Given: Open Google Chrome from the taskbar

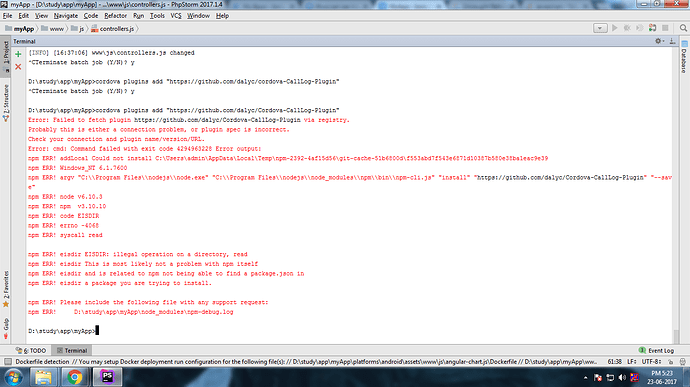Looking at the screenshot, I should click(75, 377).
